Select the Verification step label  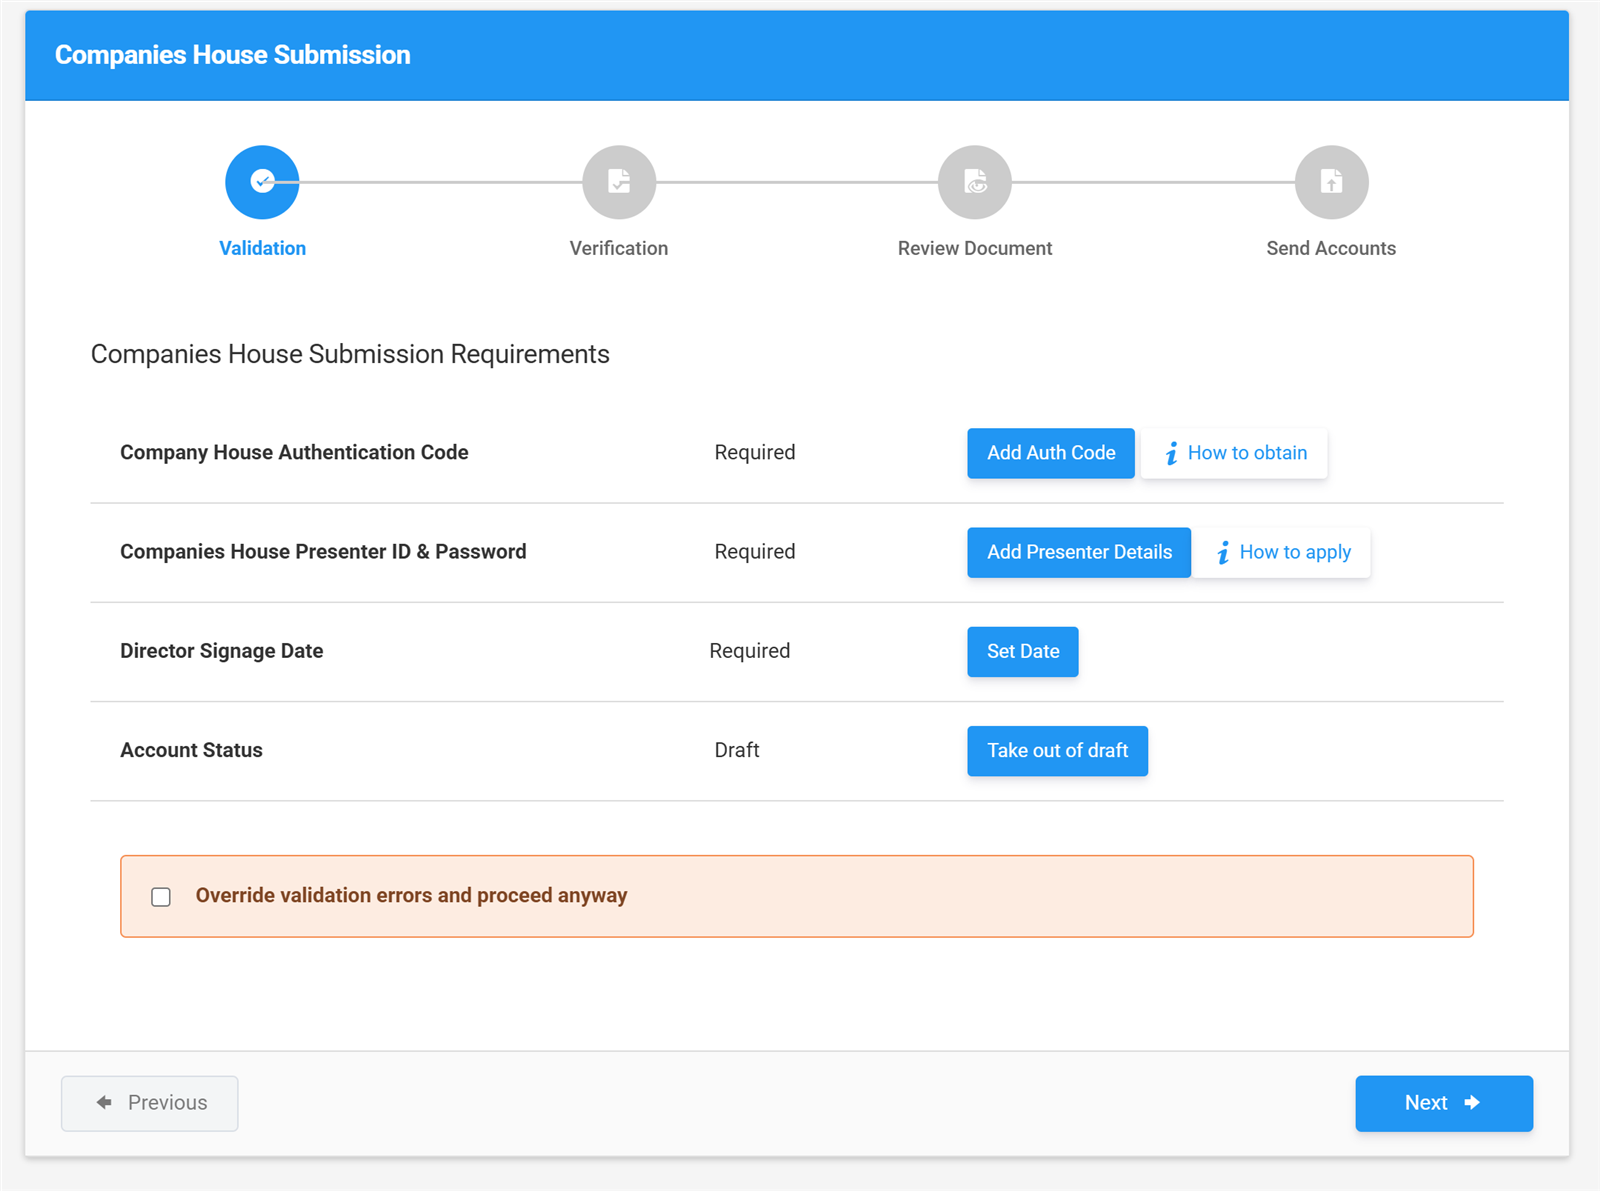619,248
